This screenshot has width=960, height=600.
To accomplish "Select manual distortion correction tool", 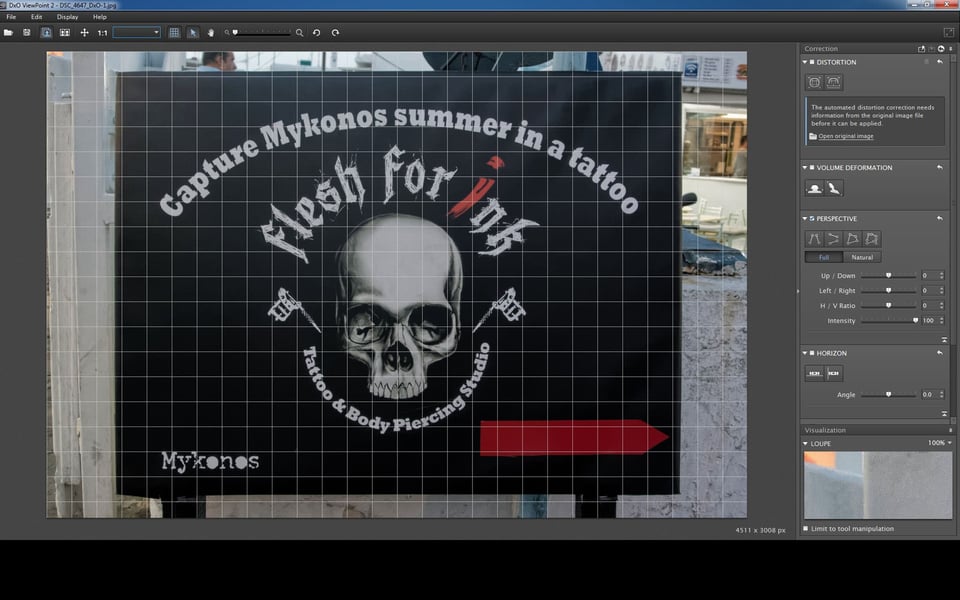I will tap(833, 82).
